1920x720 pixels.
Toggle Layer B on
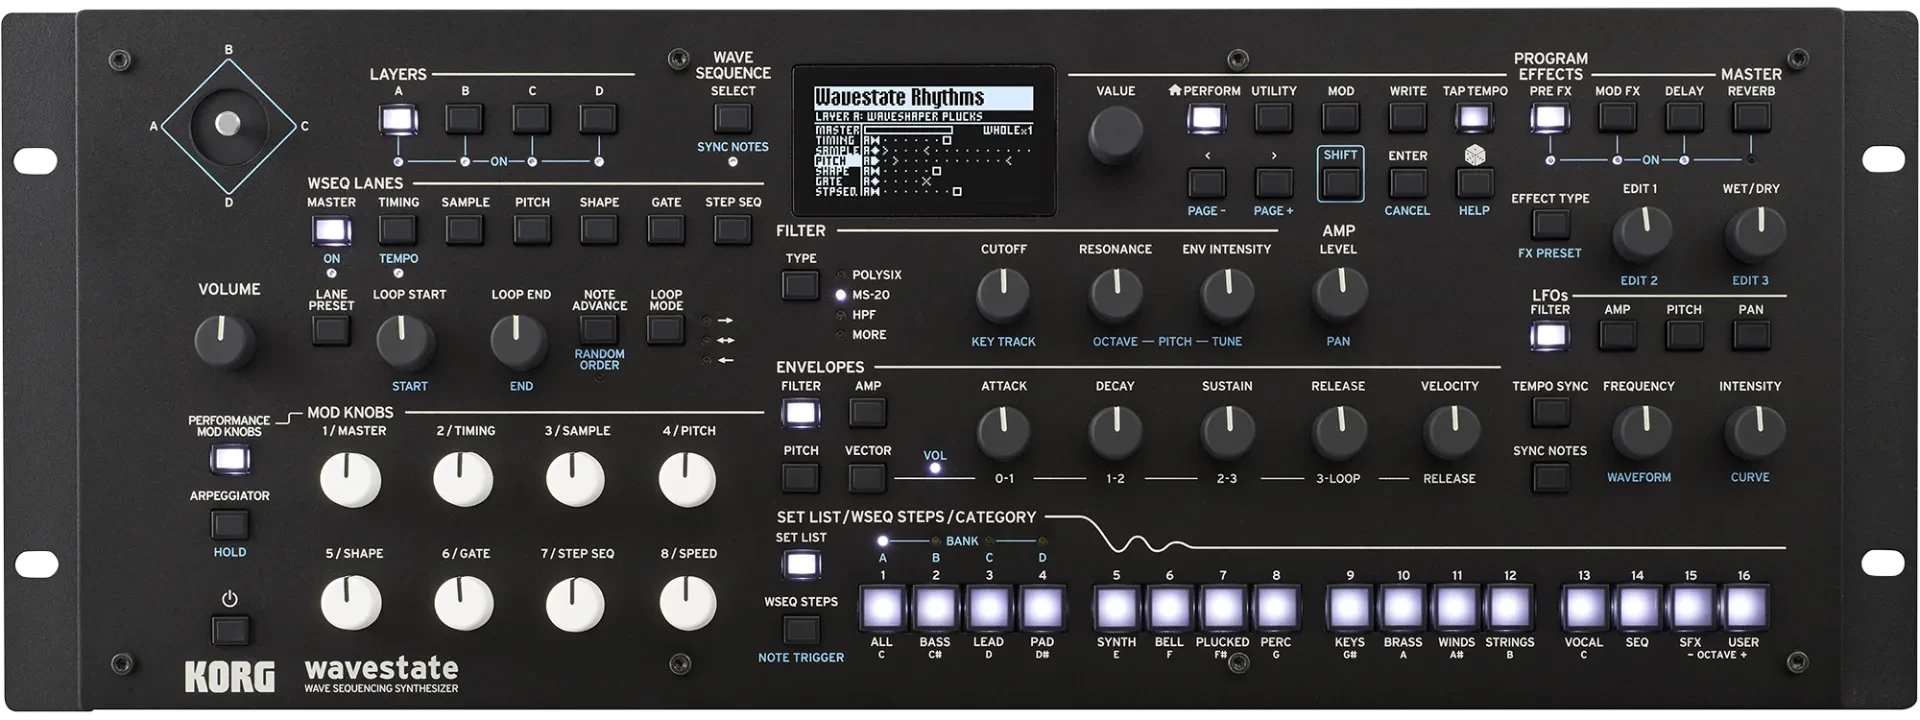coord(465,120)
